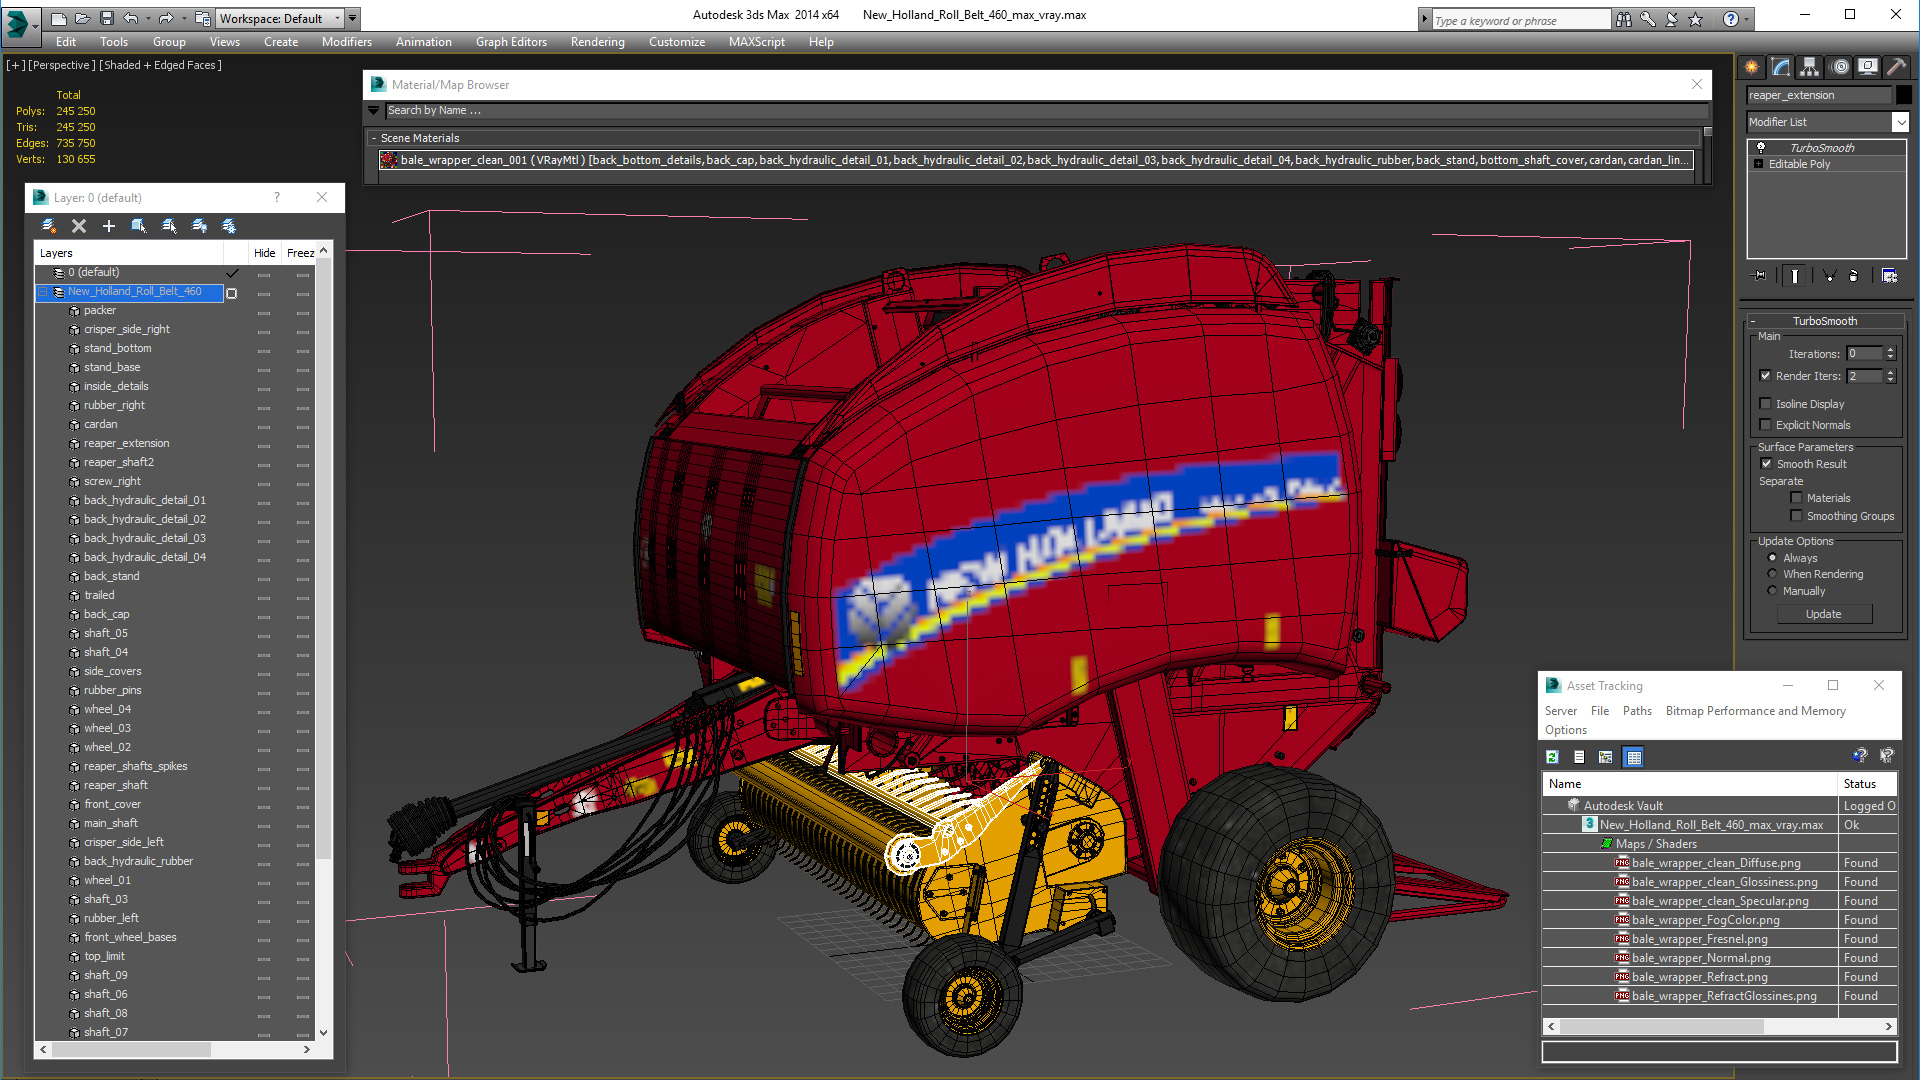Click the Save File floppy icon
Viewport: 1920px width, 1080px height.
coord(105,18)
